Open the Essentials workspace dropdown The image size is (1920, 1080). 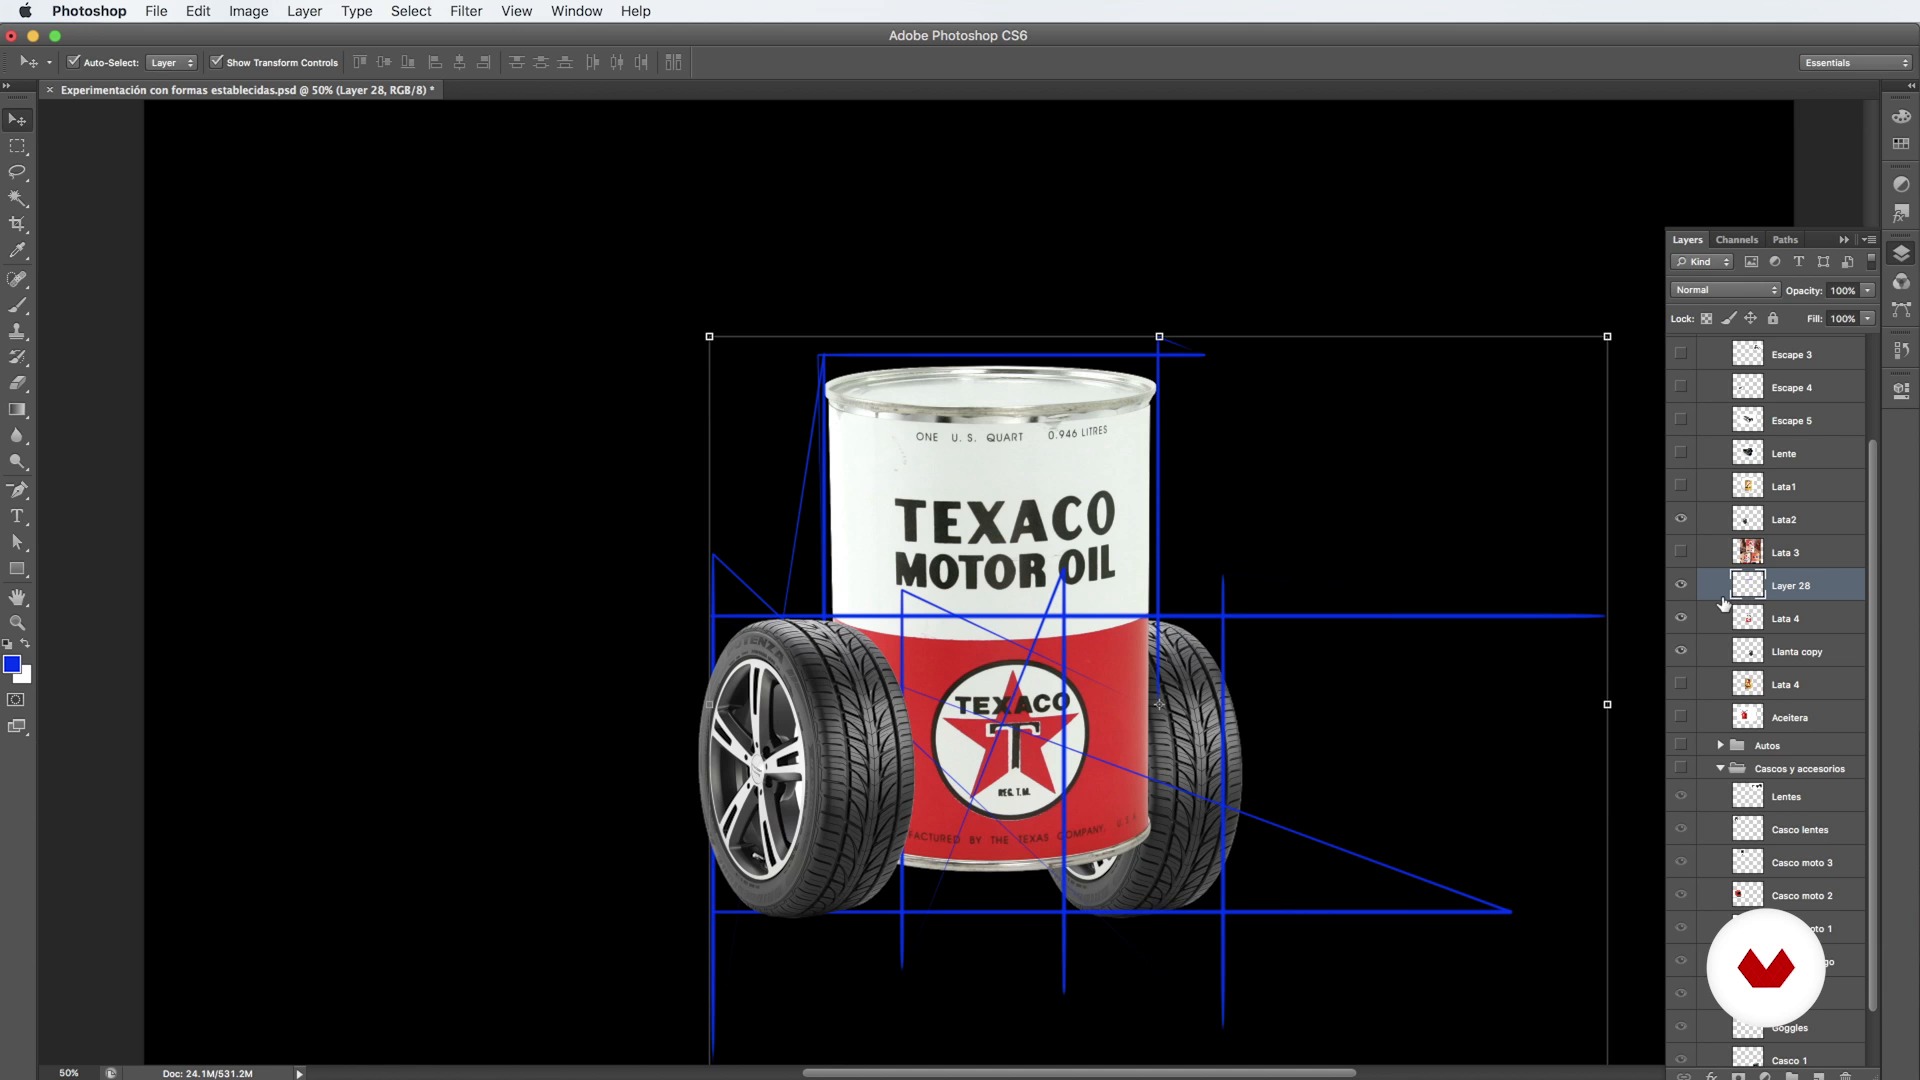pyautogui.click(x=1856, y=62)
